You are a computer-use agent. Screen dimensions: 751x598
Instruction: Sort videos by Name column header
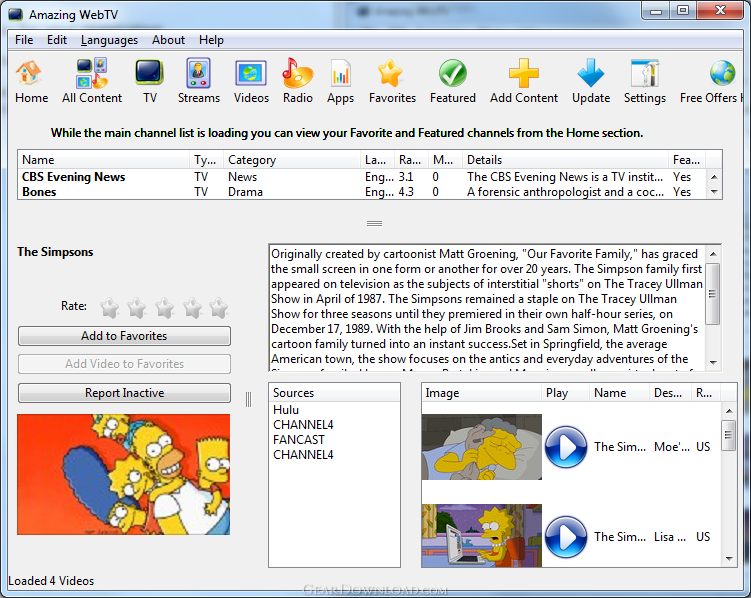(x=620, y=393)
